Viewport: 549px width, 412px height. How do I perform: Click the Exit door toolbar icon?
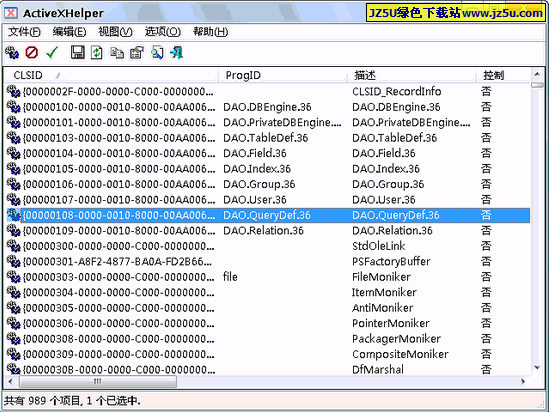click(177, 53)
